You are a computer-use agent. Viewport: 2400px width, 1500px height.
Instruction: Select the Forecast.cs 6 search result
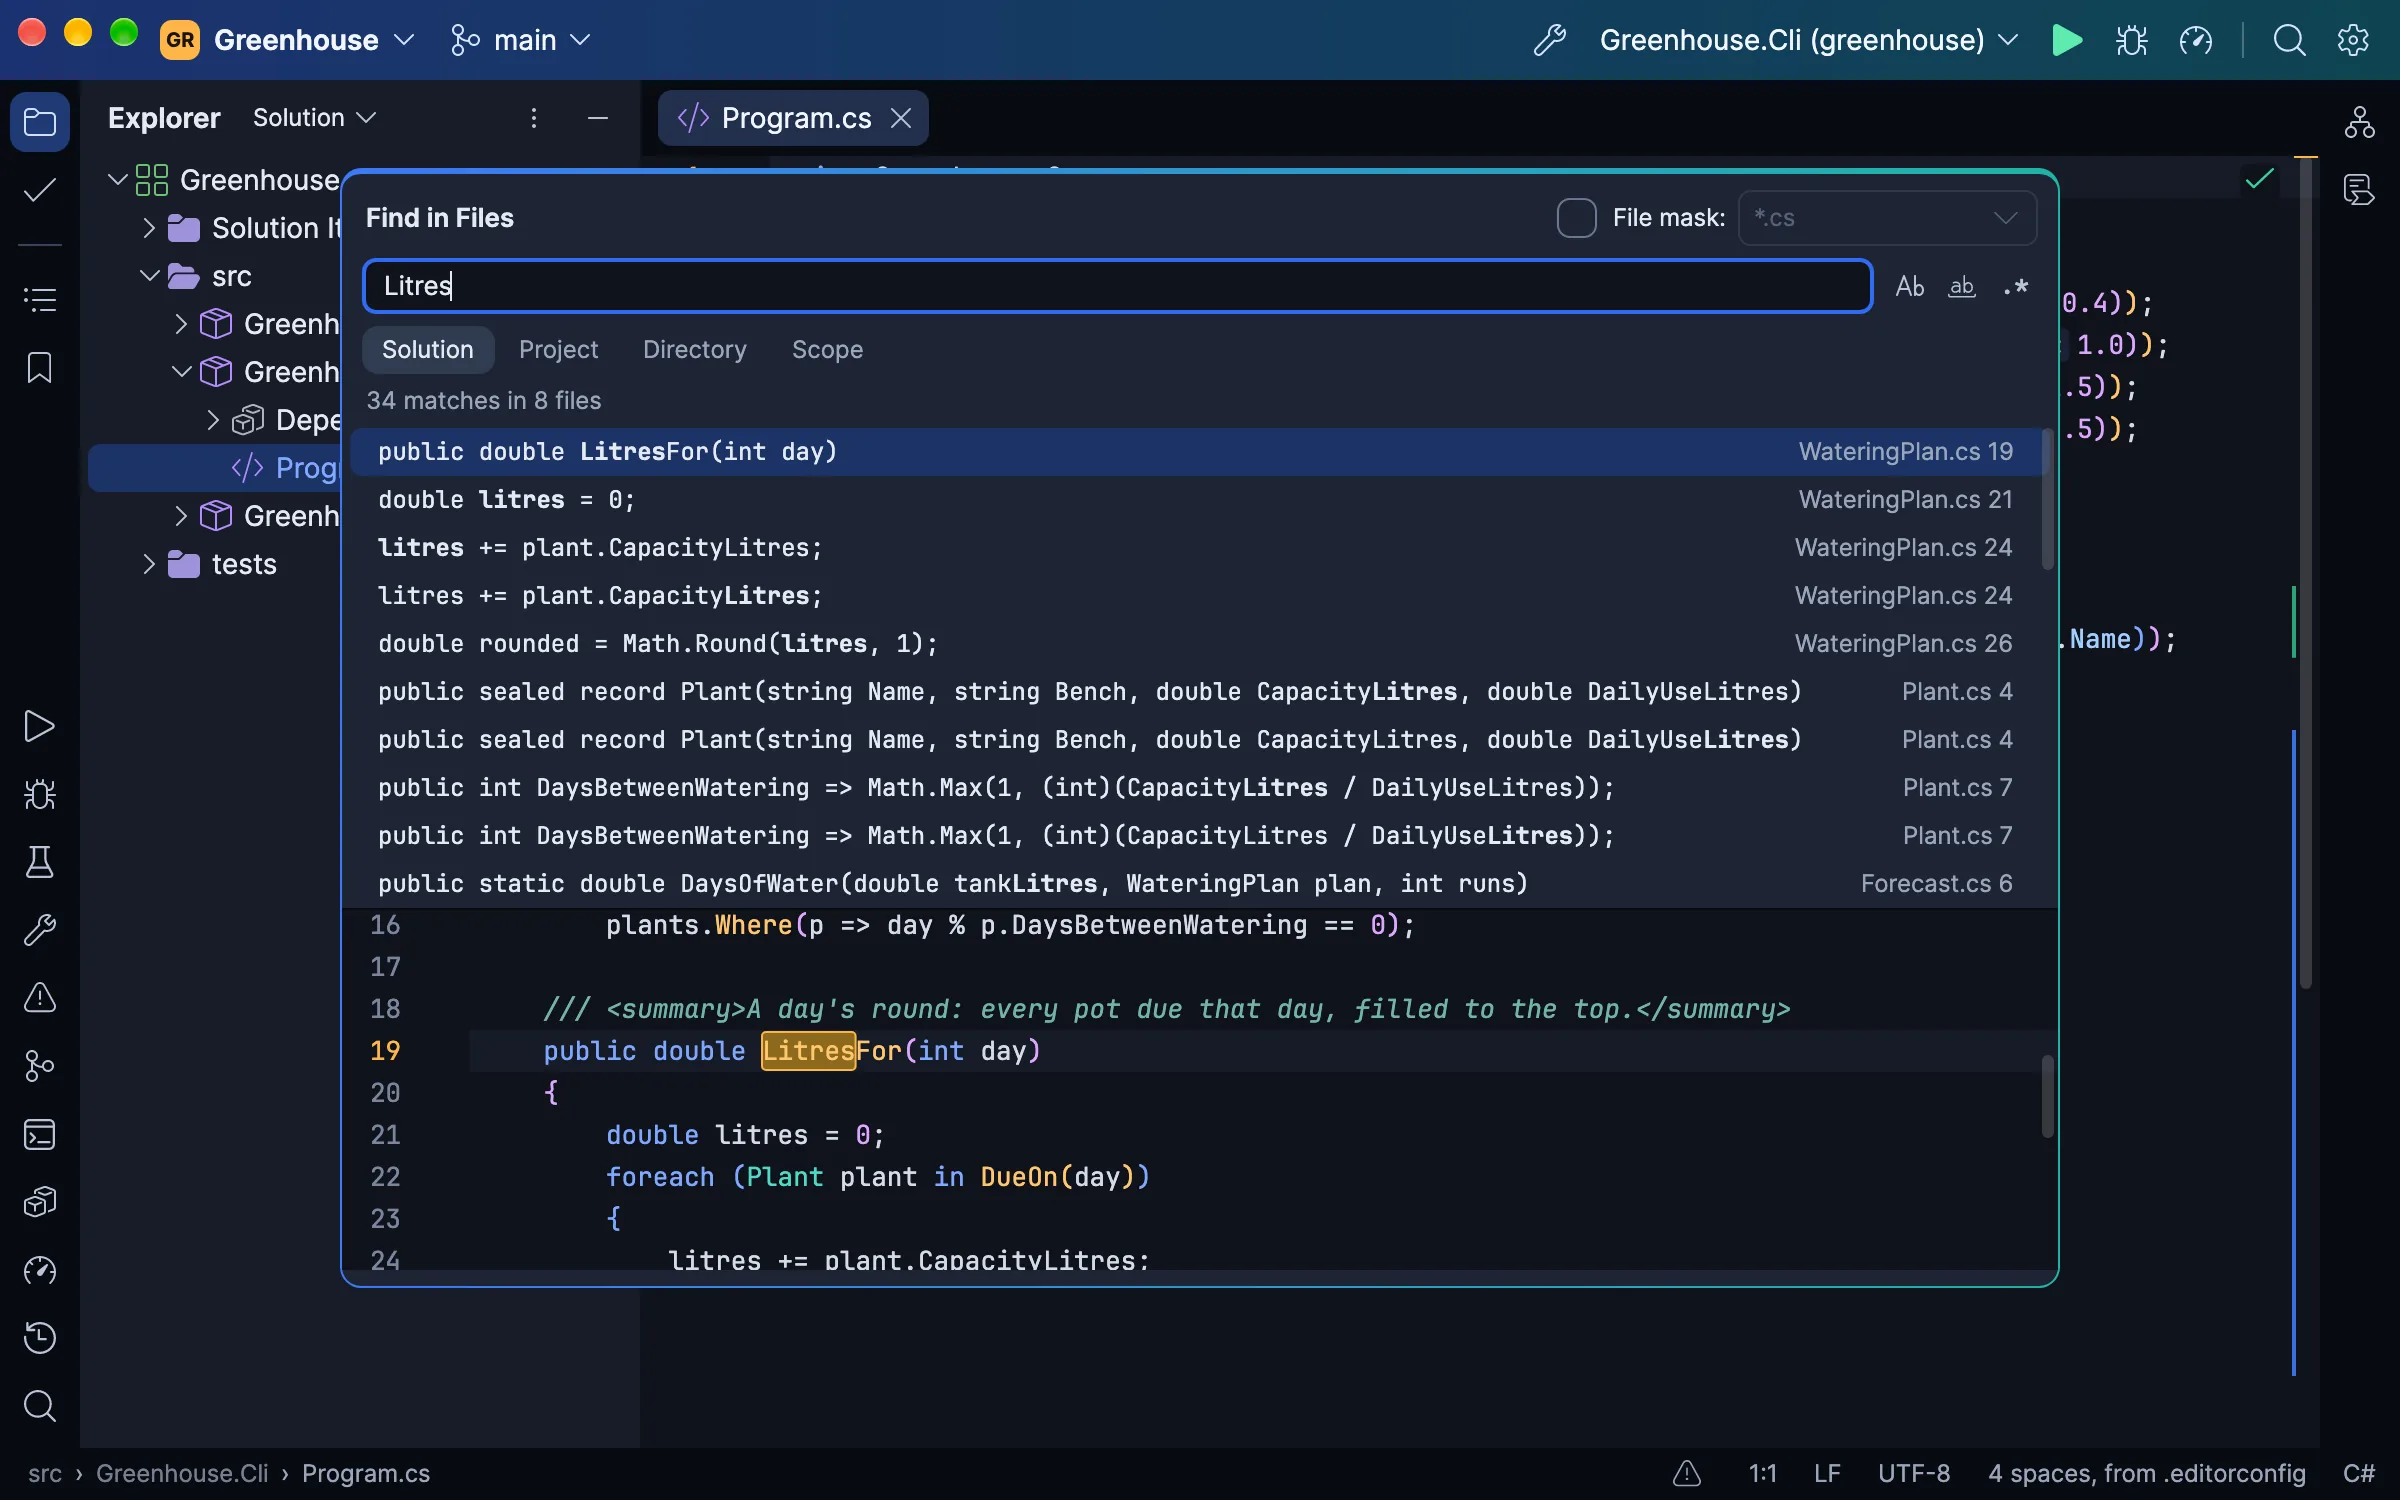pos(1195,884)
